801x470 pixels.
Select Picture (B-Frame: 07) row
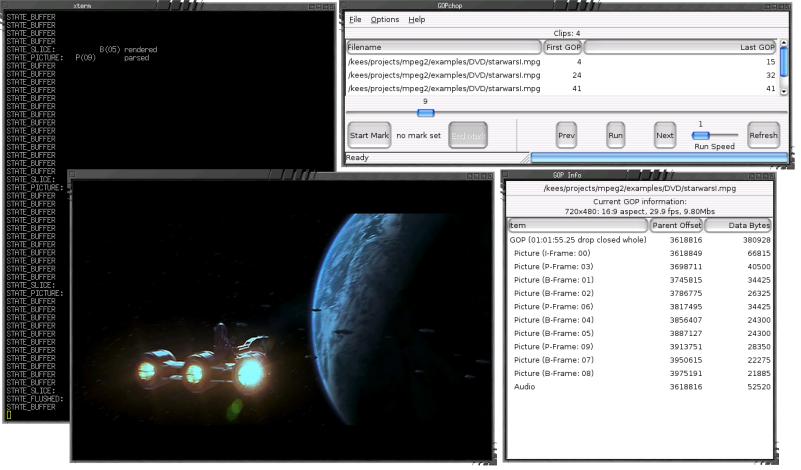640,360
